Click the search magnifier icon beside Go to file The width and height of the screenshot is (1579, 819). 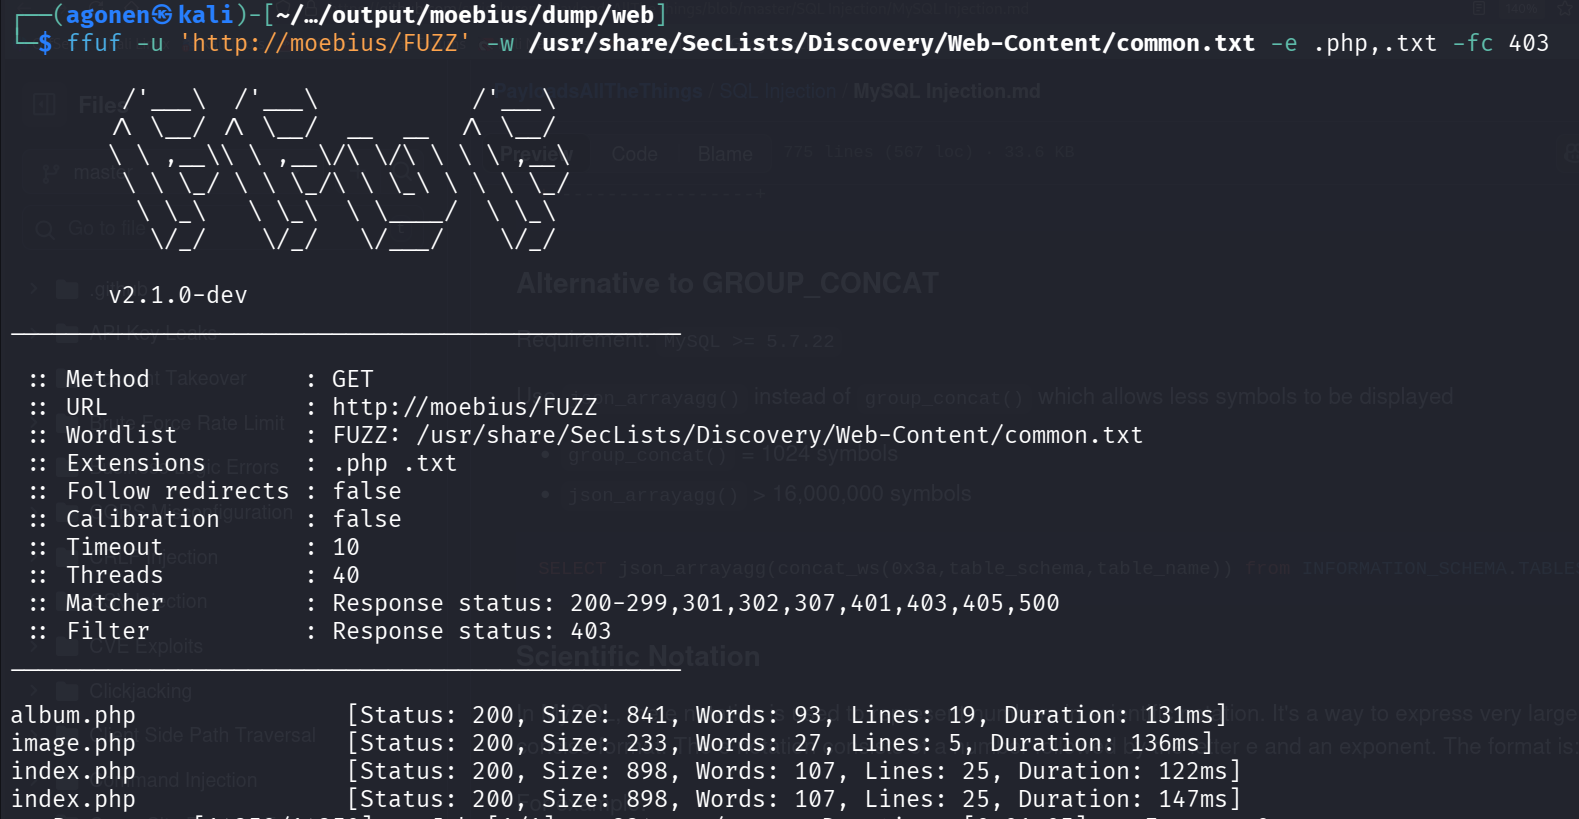pos(45,230)
